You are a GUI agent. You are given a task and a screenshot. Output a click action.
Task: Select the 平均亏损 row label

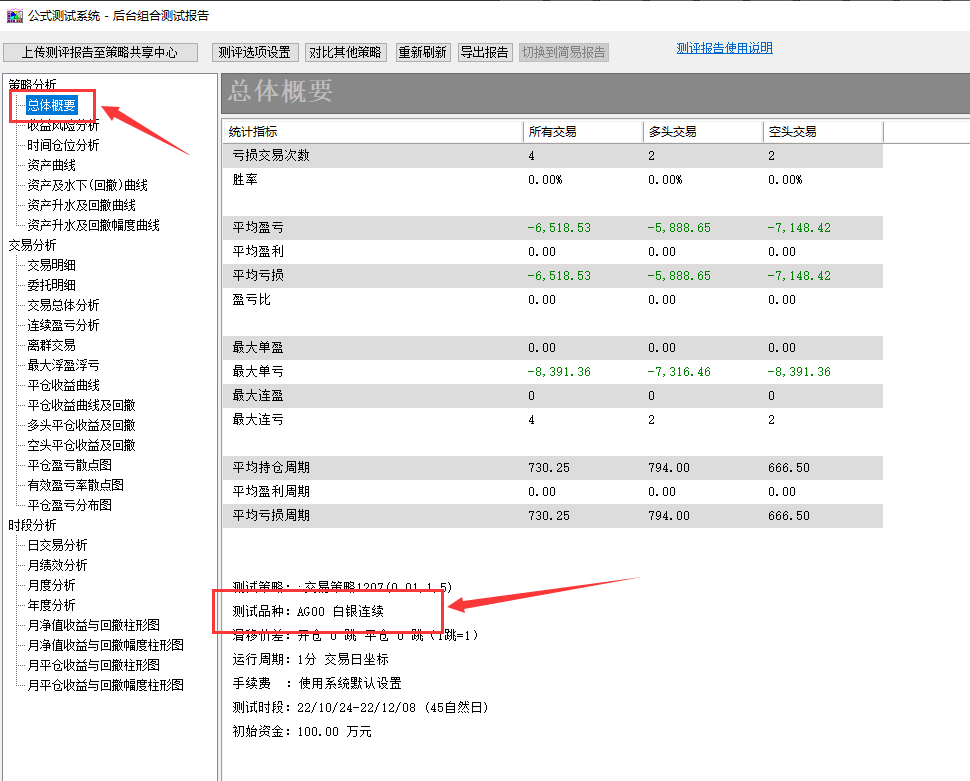click(x=258, y=275)
